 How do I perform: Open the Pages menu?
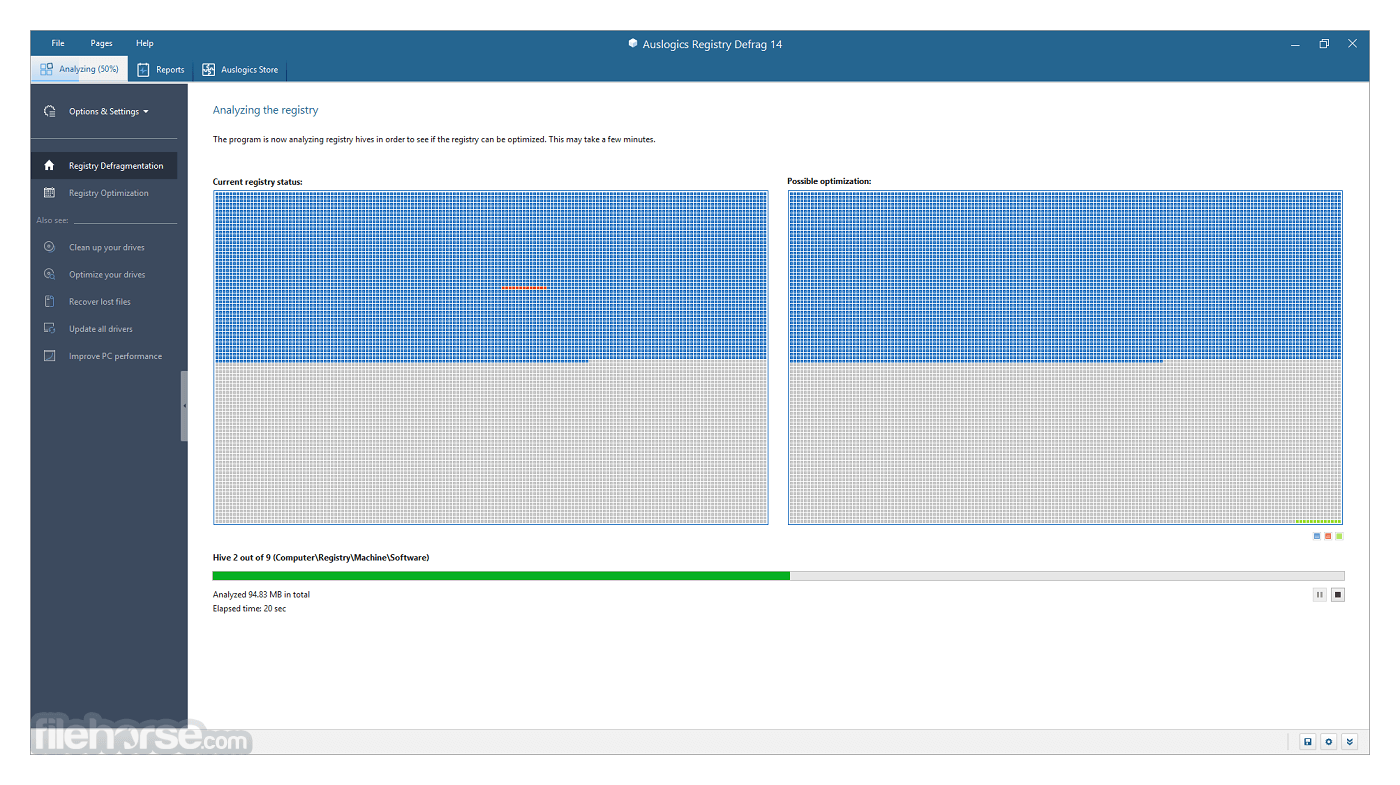pos(101,43)
